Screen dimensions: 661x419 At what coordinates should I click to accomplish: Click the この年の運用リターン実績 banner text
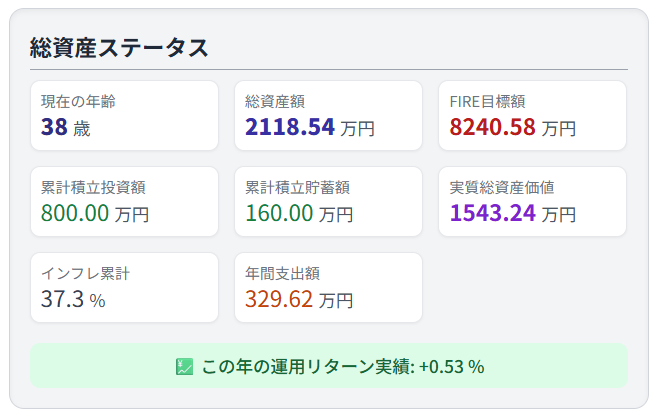(x=307, y=366)
